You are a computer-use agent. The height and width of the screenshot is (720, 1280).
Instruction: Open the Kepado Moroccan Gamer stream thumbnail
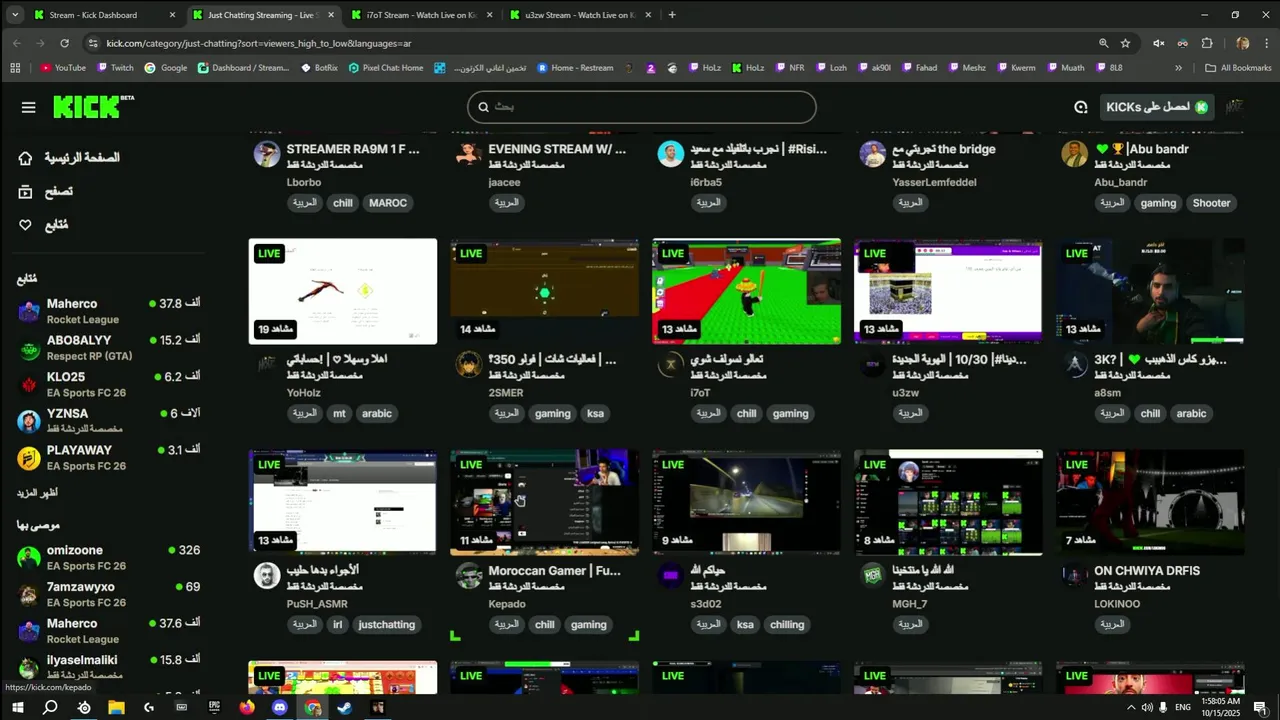(x=544, y=502)
